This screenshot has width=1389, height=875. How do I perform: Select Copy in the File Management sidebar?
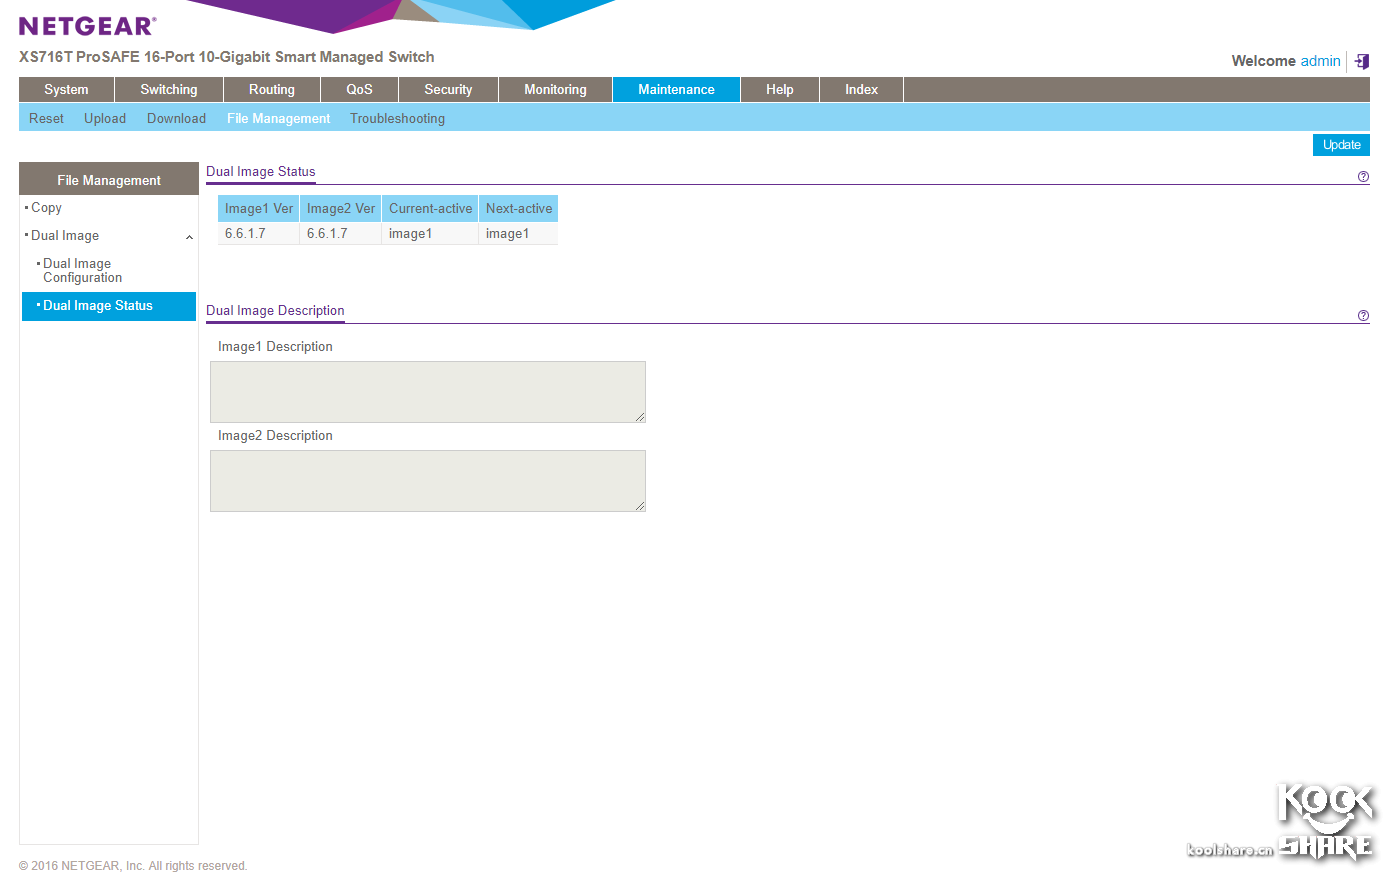click(x=46, y=208)
